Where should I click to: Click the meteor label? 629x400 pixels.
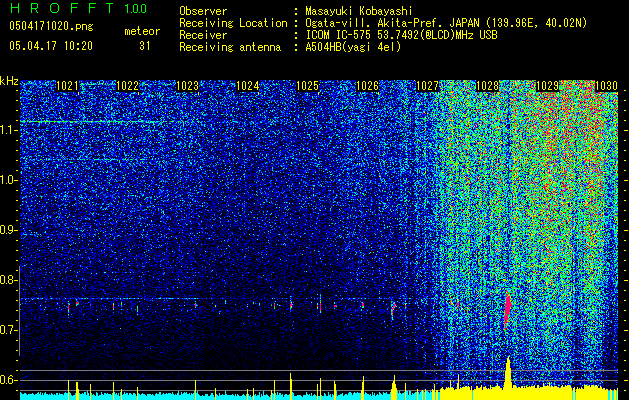click(142, 31)
